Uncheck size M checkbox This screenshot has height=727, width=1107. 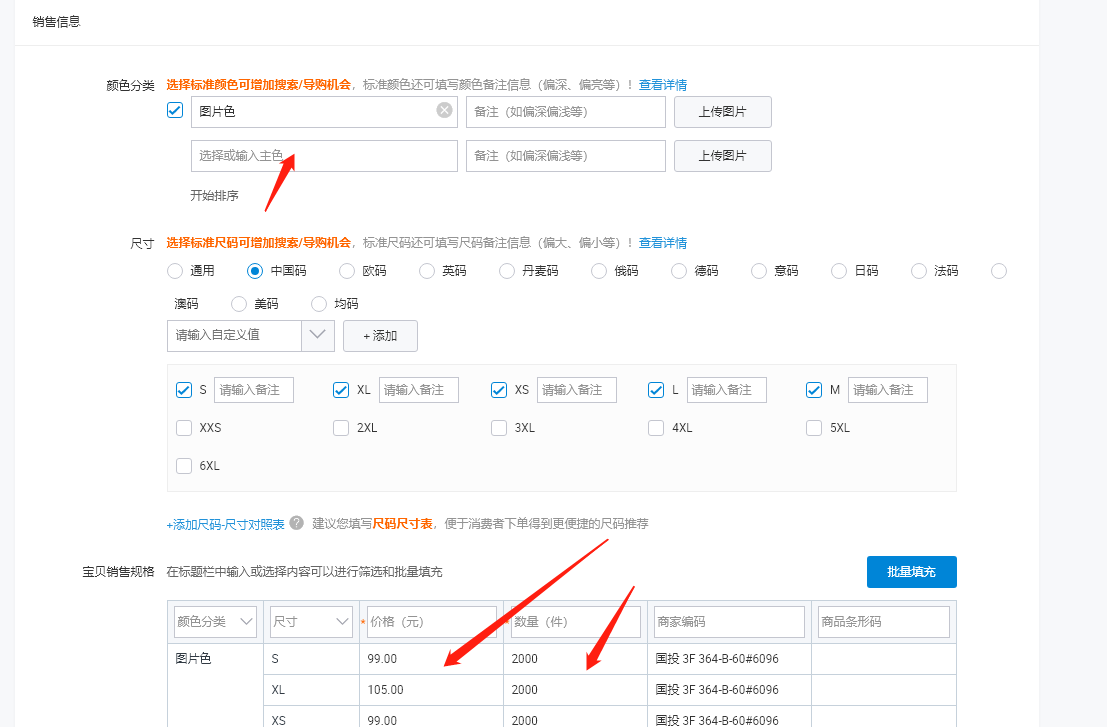[814, 390]
